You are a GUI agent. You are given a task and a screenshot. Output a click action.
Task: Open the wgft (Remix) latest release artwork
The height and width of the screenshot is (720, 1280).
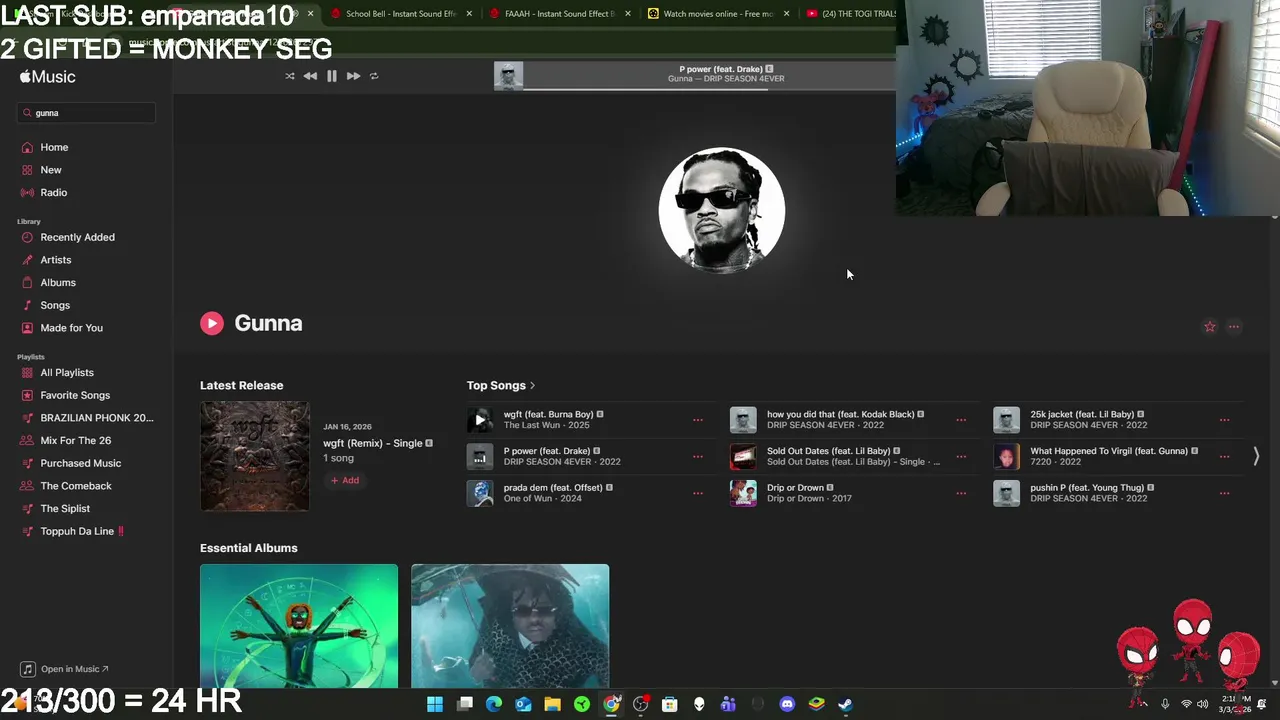tap(255, 456)
